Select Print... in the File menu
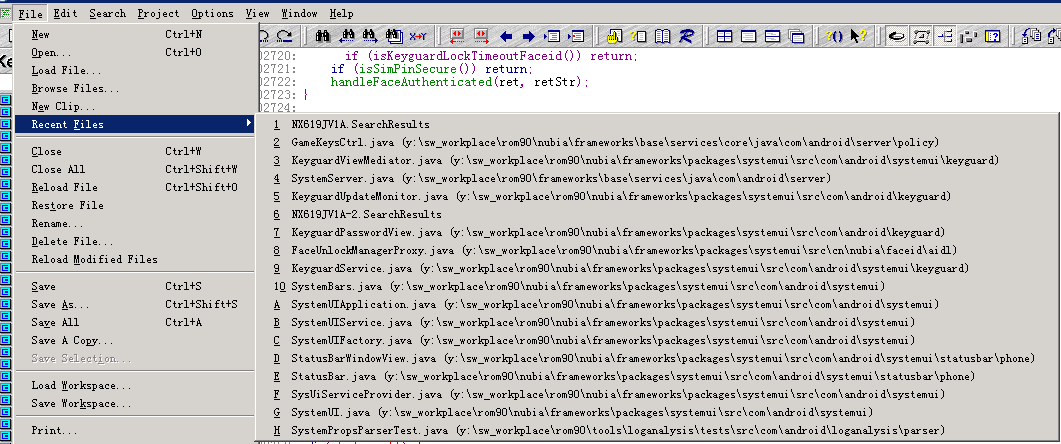Image resolution: width=1061 pixels, height=444 pixels. [135, 430]
